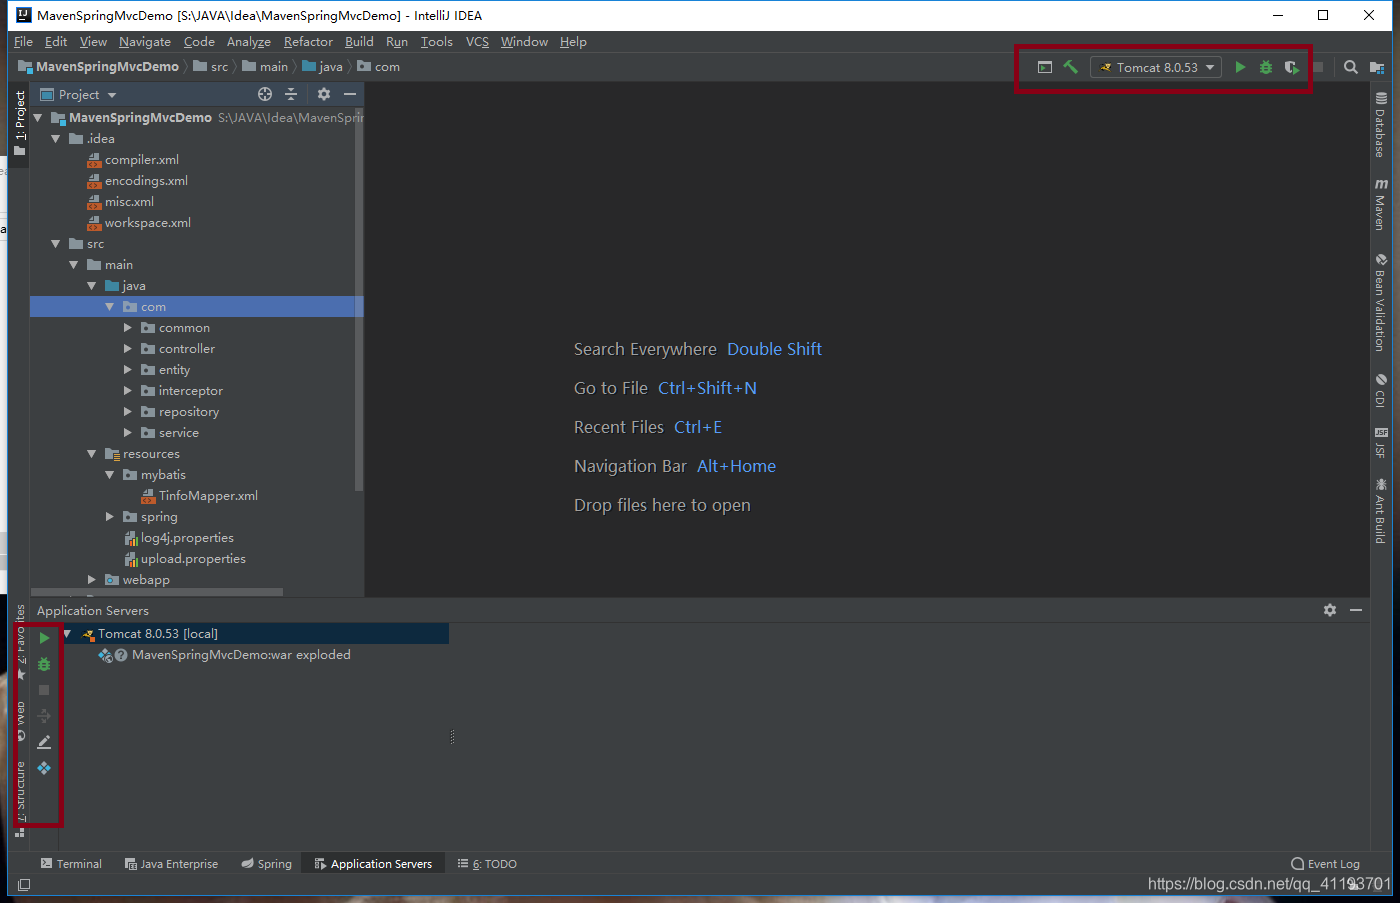
Task: Toggle the JSF tool window tab
Action: coord(1380,442)
